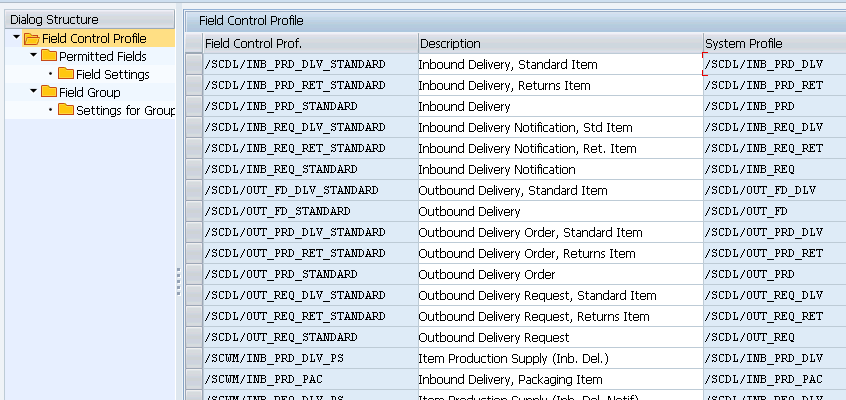Click the Settings for Group folder icon
Screen dimensions: 846x400
66,111
